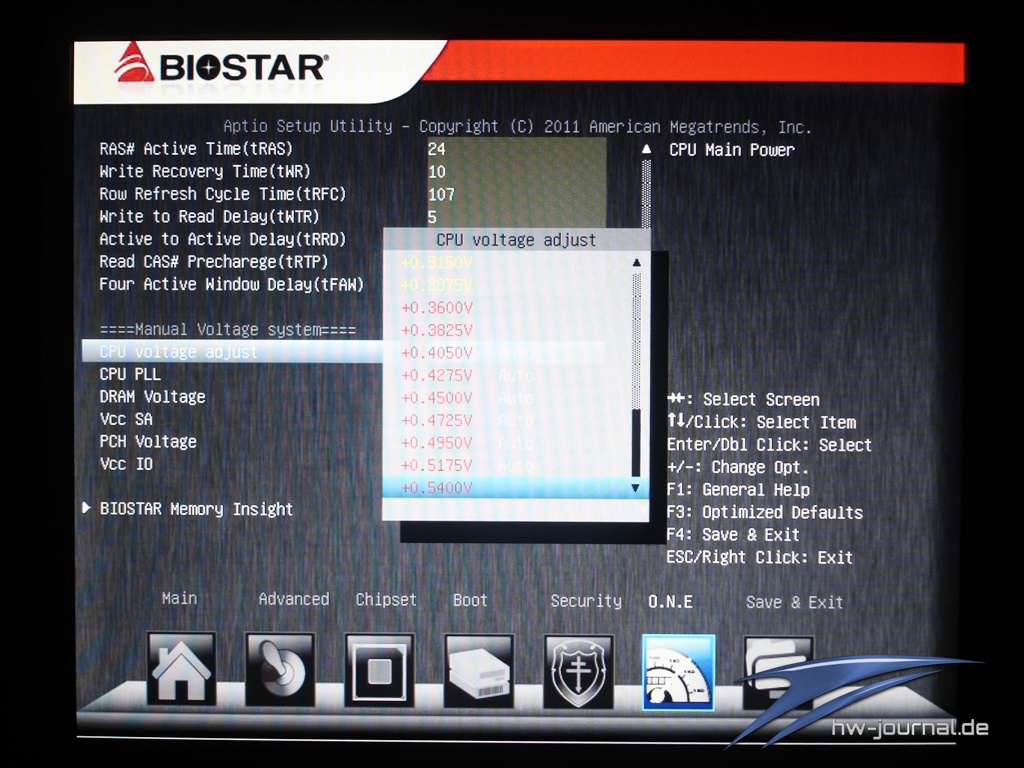Select Row Refresh Cycle Time(tRFC) row
1024x768 pixels.
click(x=223, y=194)
